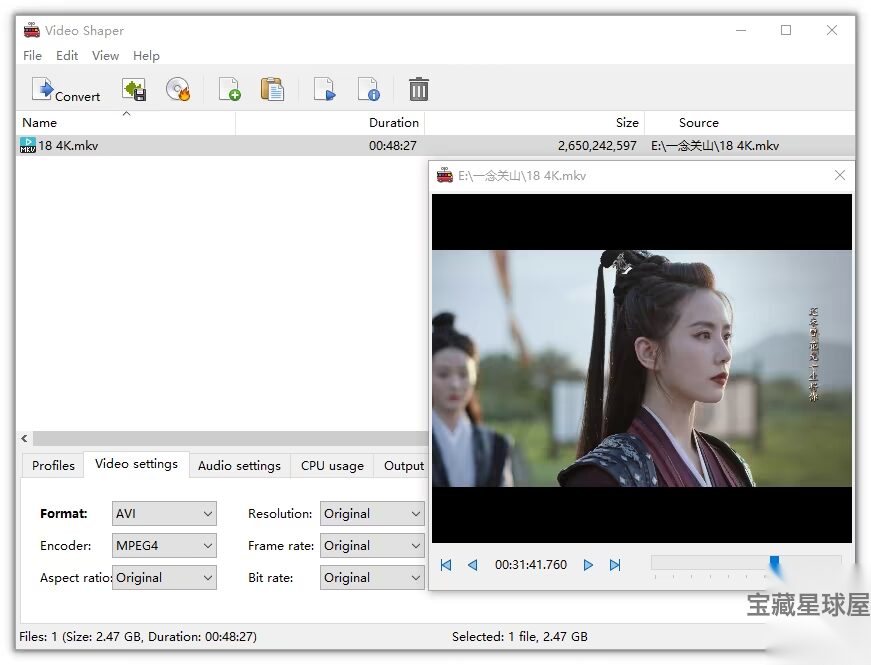871x665 pixels.
Task: Expand the Format dropdown showing AVI
Action: pyautogui.click(x=164, y=513)
